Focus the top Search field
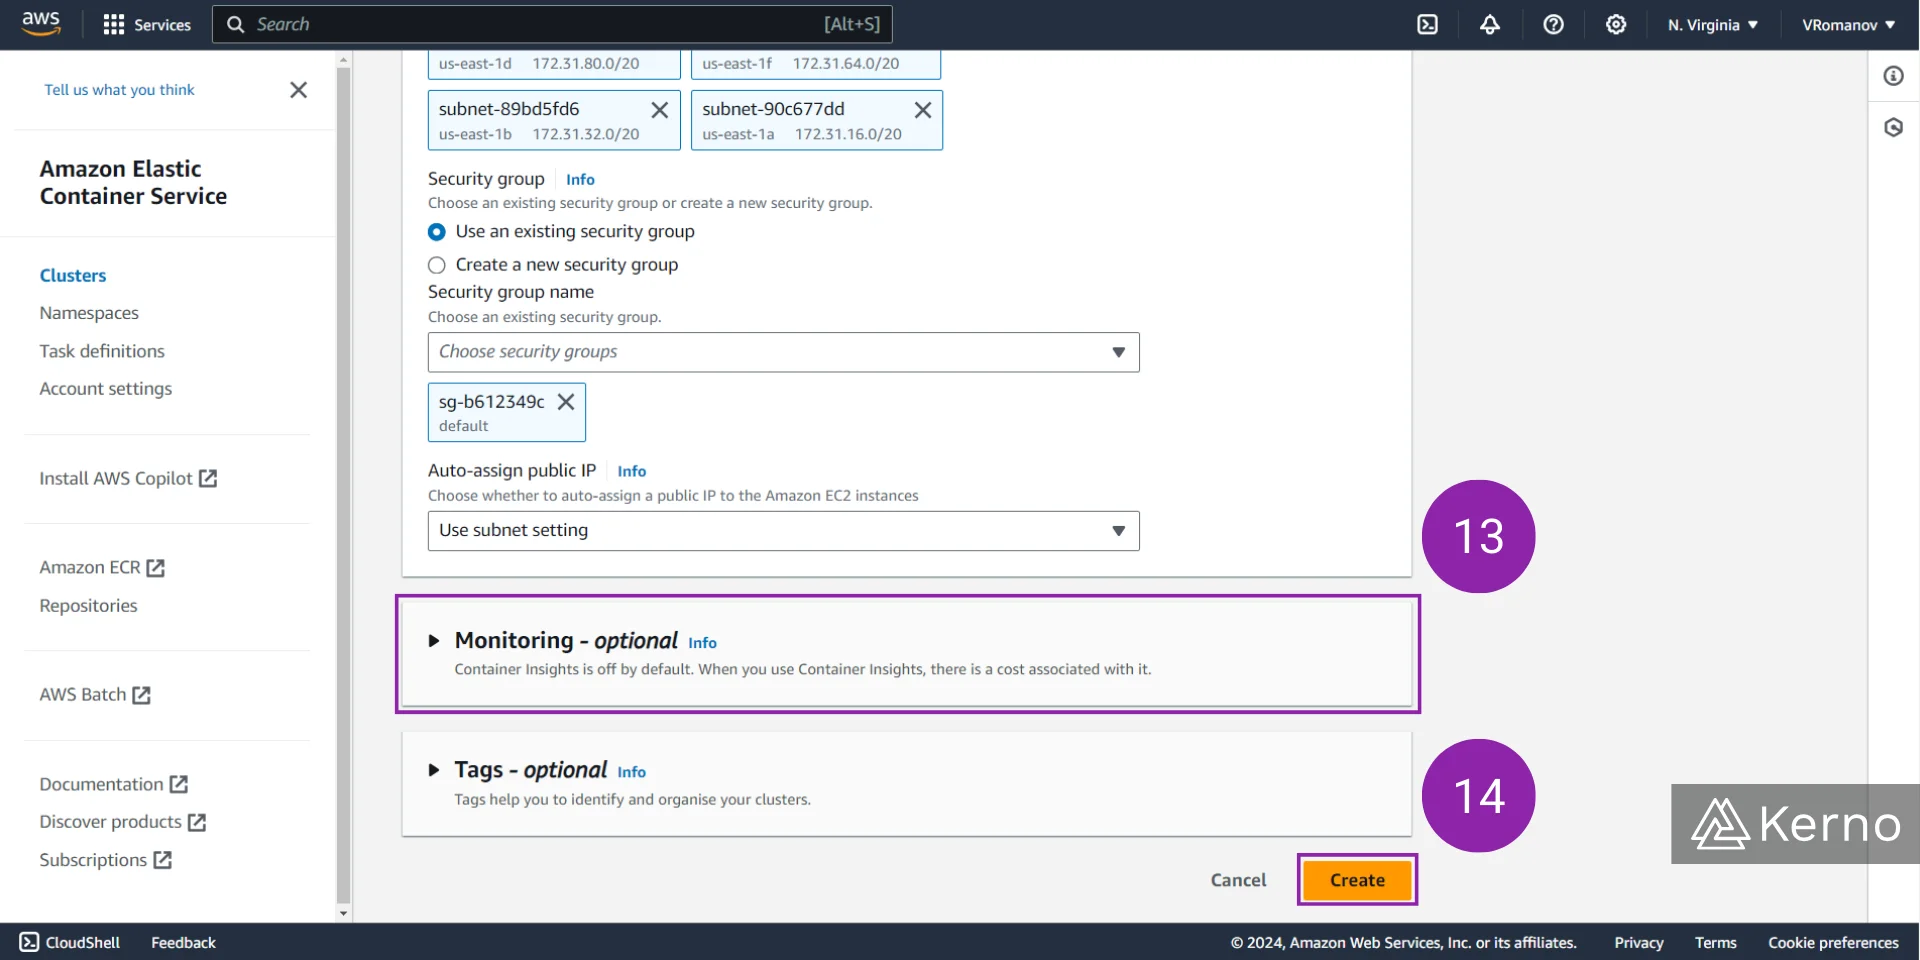The image size is (1920, 960). tap(552, 24)
